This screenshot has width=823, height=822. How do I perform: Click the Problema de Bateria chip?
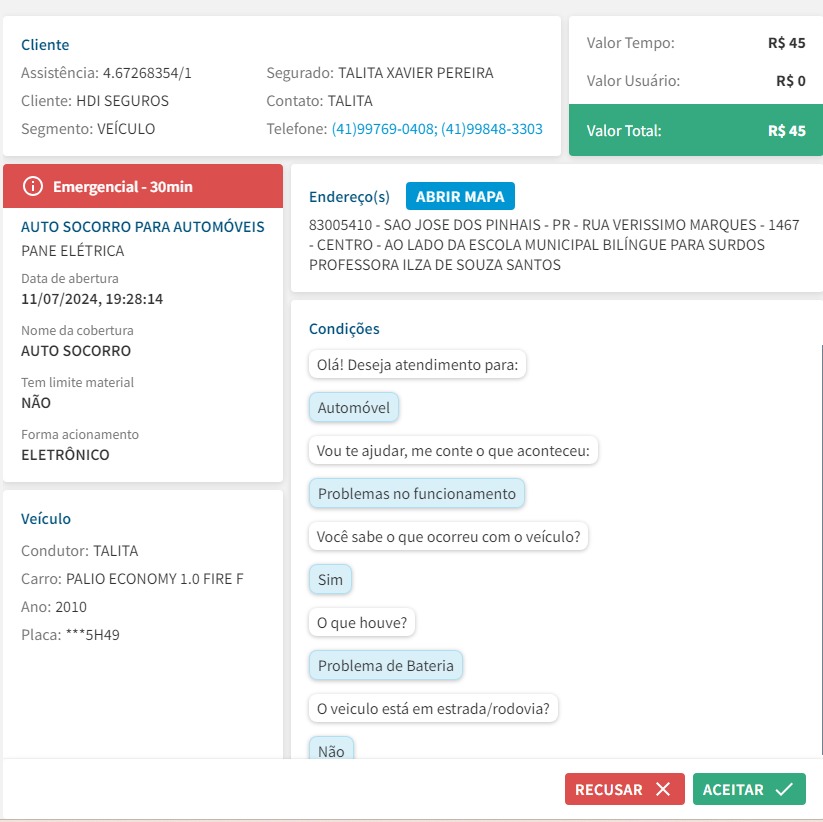click(386, 665)
